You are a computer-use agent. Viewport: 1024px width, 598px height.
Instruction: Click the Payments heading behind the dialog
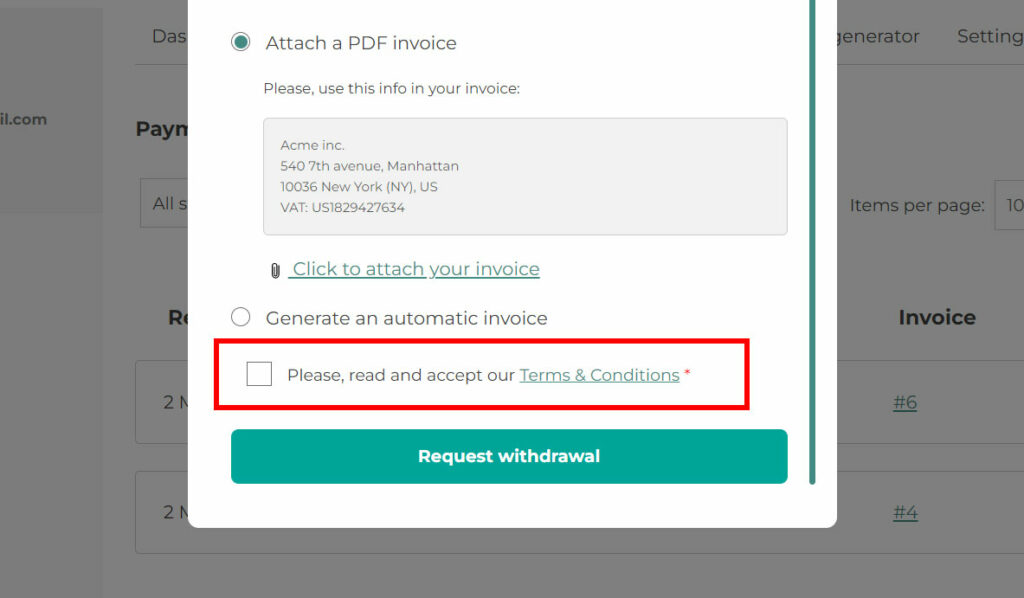(x=162, y=129)
